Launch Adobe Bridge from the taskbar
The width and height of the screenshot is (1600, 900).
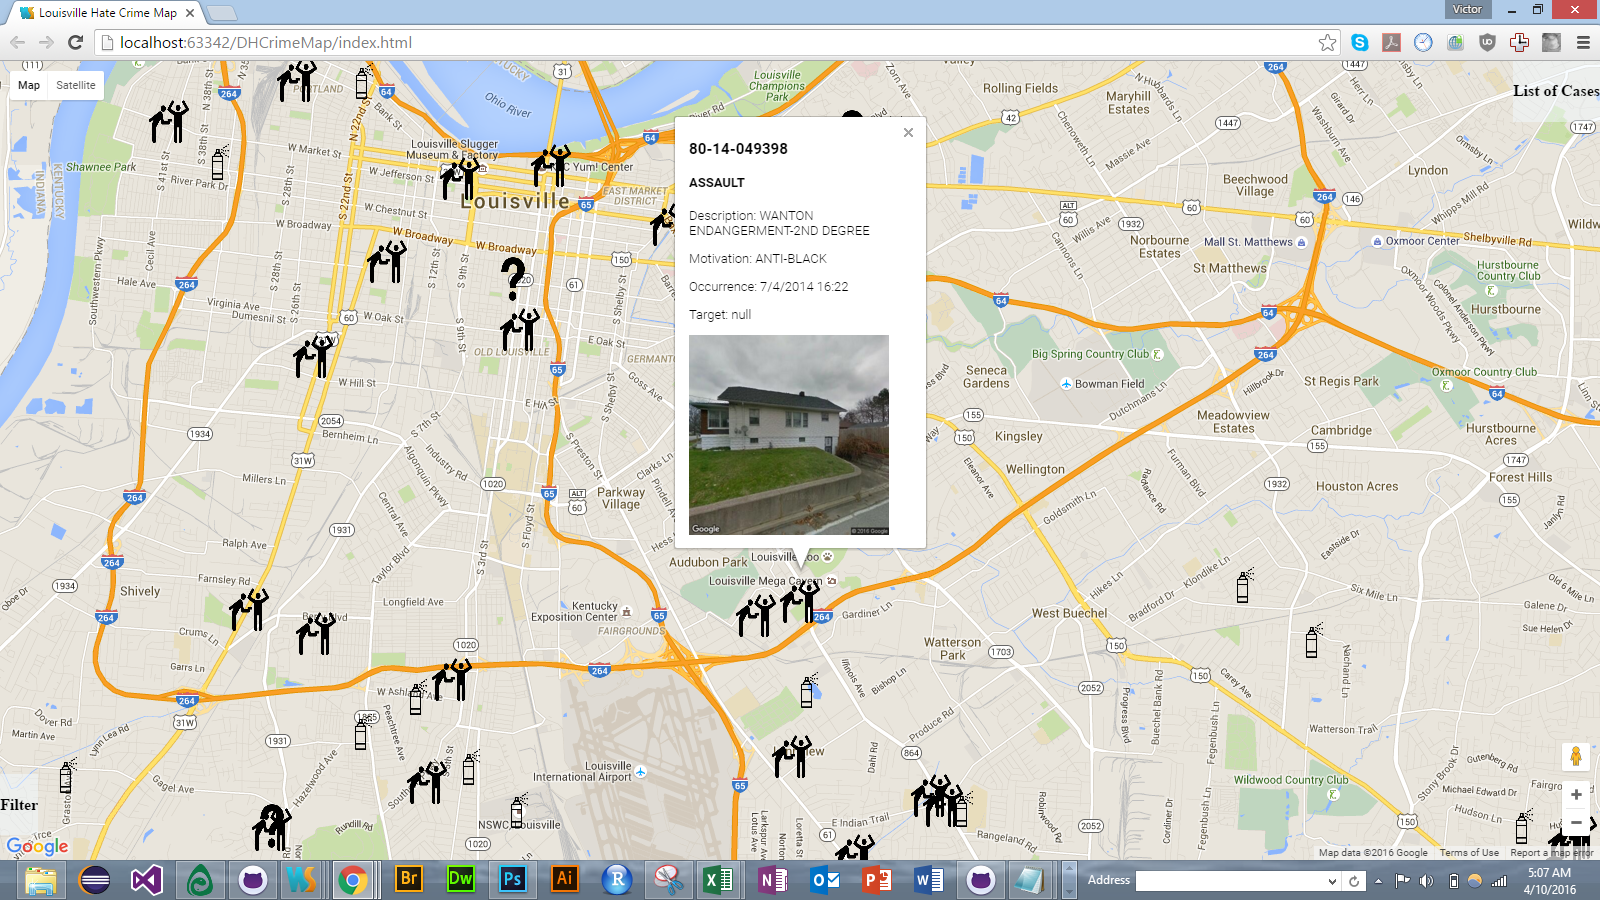[x=408, y=879]
